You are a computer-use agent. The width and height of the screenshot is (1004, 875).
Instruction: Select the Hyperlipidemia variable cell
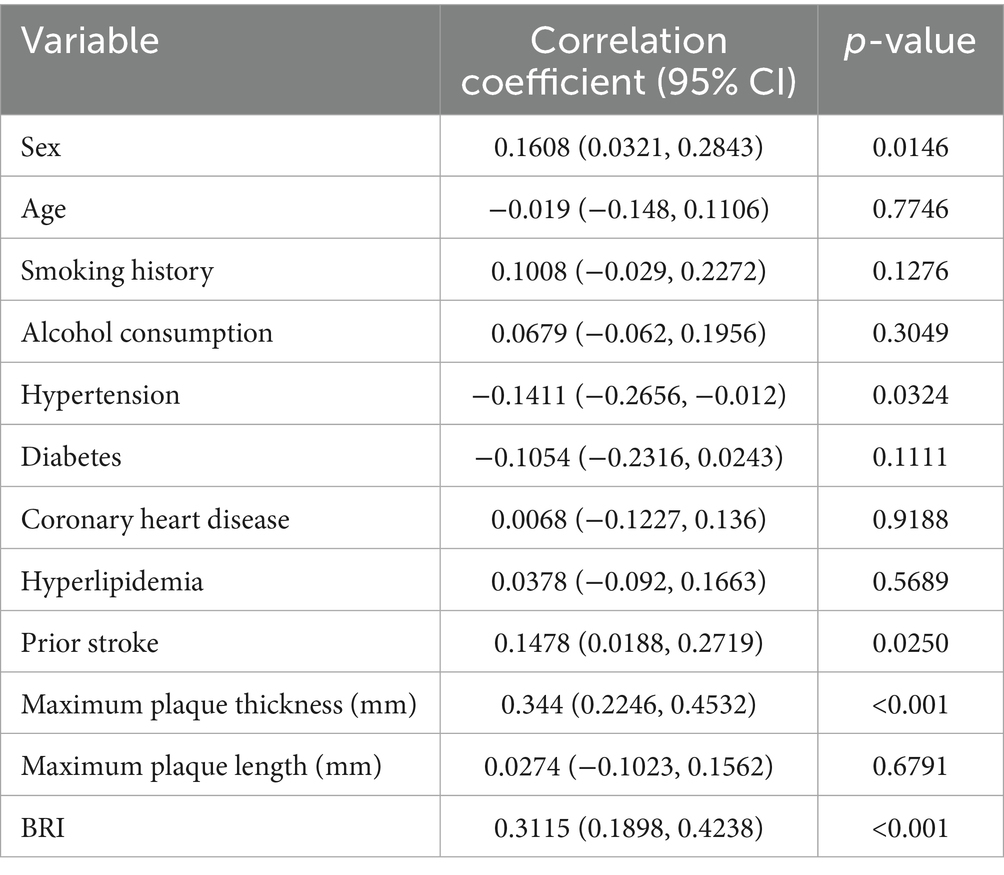tap(112, 580)
